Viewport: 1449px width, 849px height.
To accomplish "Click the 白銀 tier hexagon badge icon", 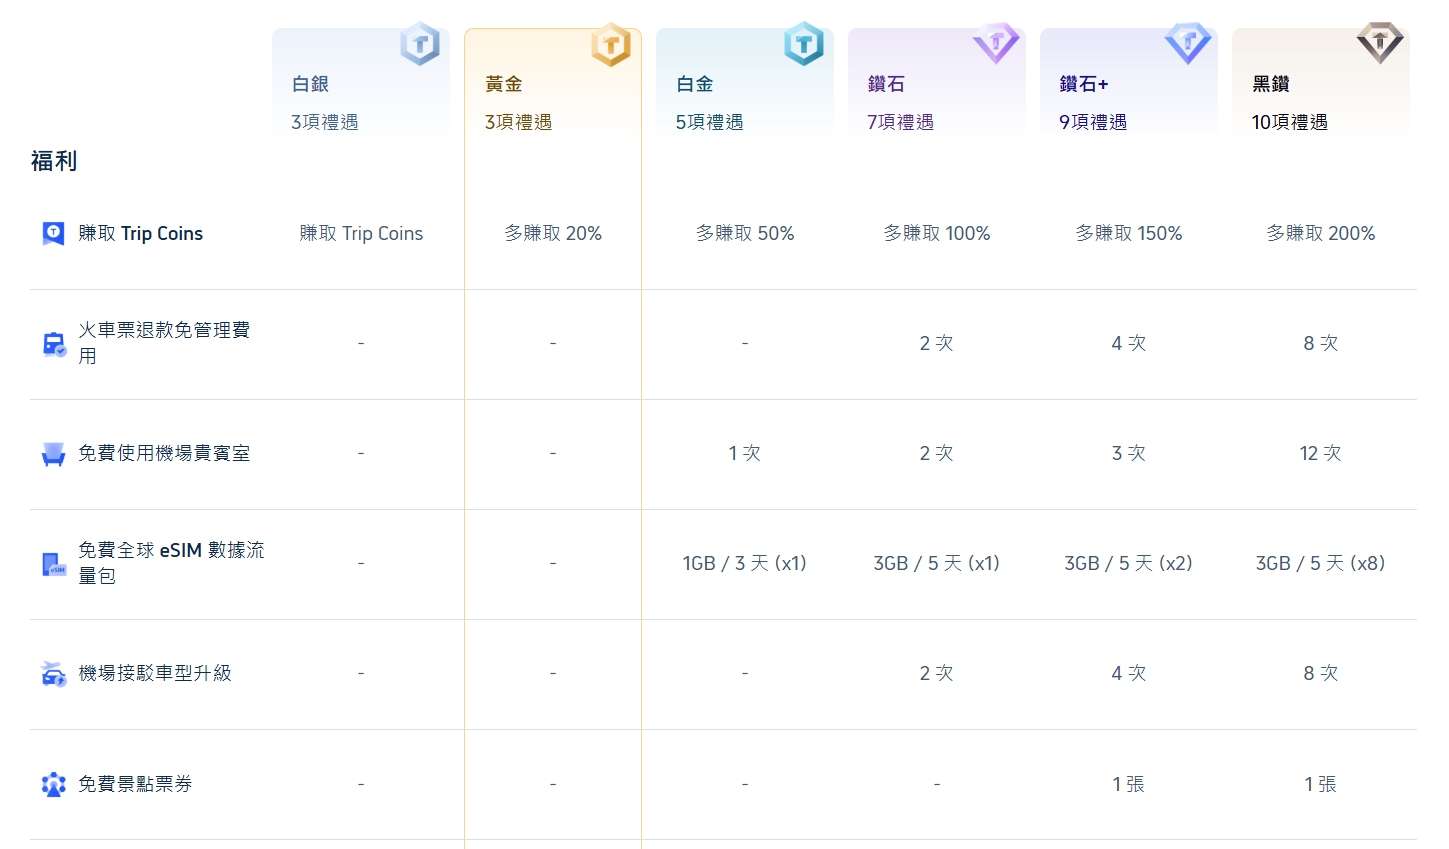I will click(420, 44).
